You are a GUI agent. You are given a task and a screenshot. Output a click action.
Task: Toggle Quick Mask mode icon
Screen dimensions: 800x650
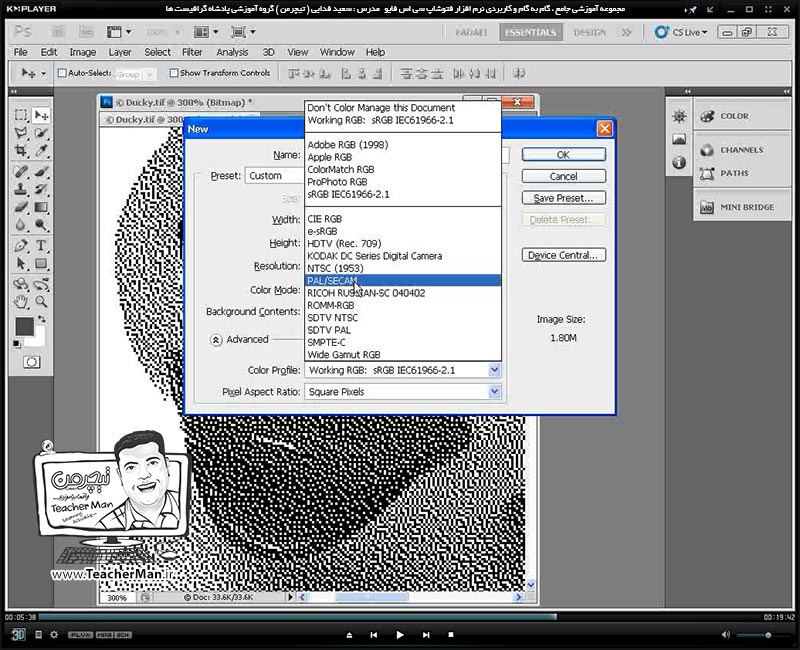31,362
